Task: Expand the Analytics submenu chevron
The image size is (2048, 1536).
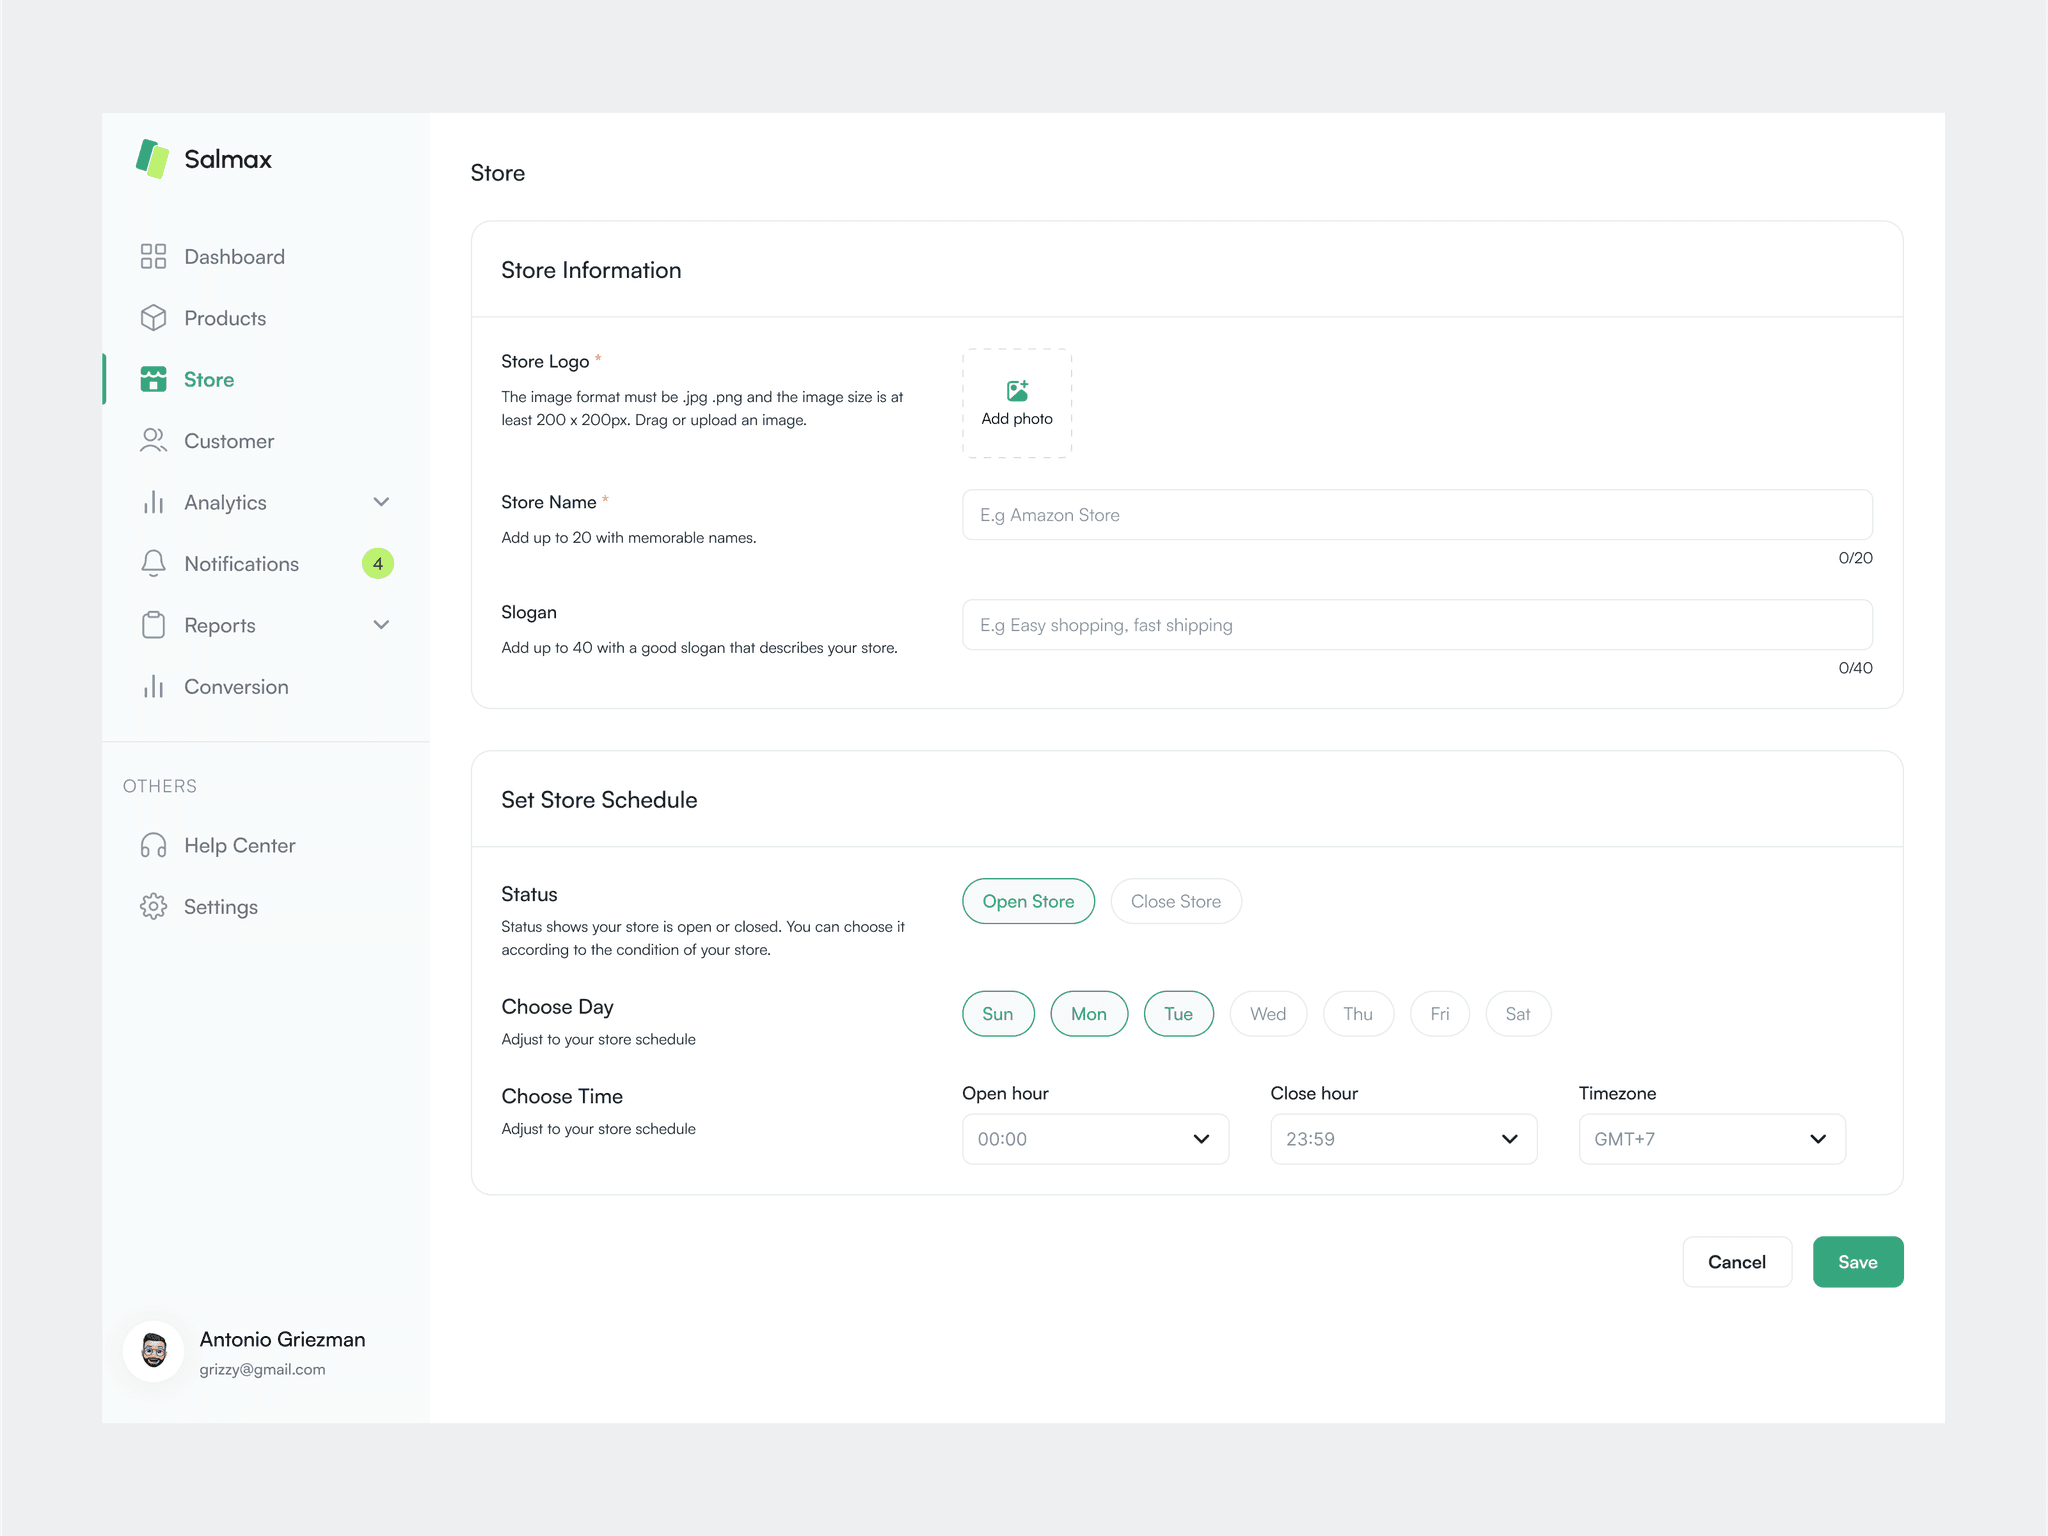Action: coord(381,502)
